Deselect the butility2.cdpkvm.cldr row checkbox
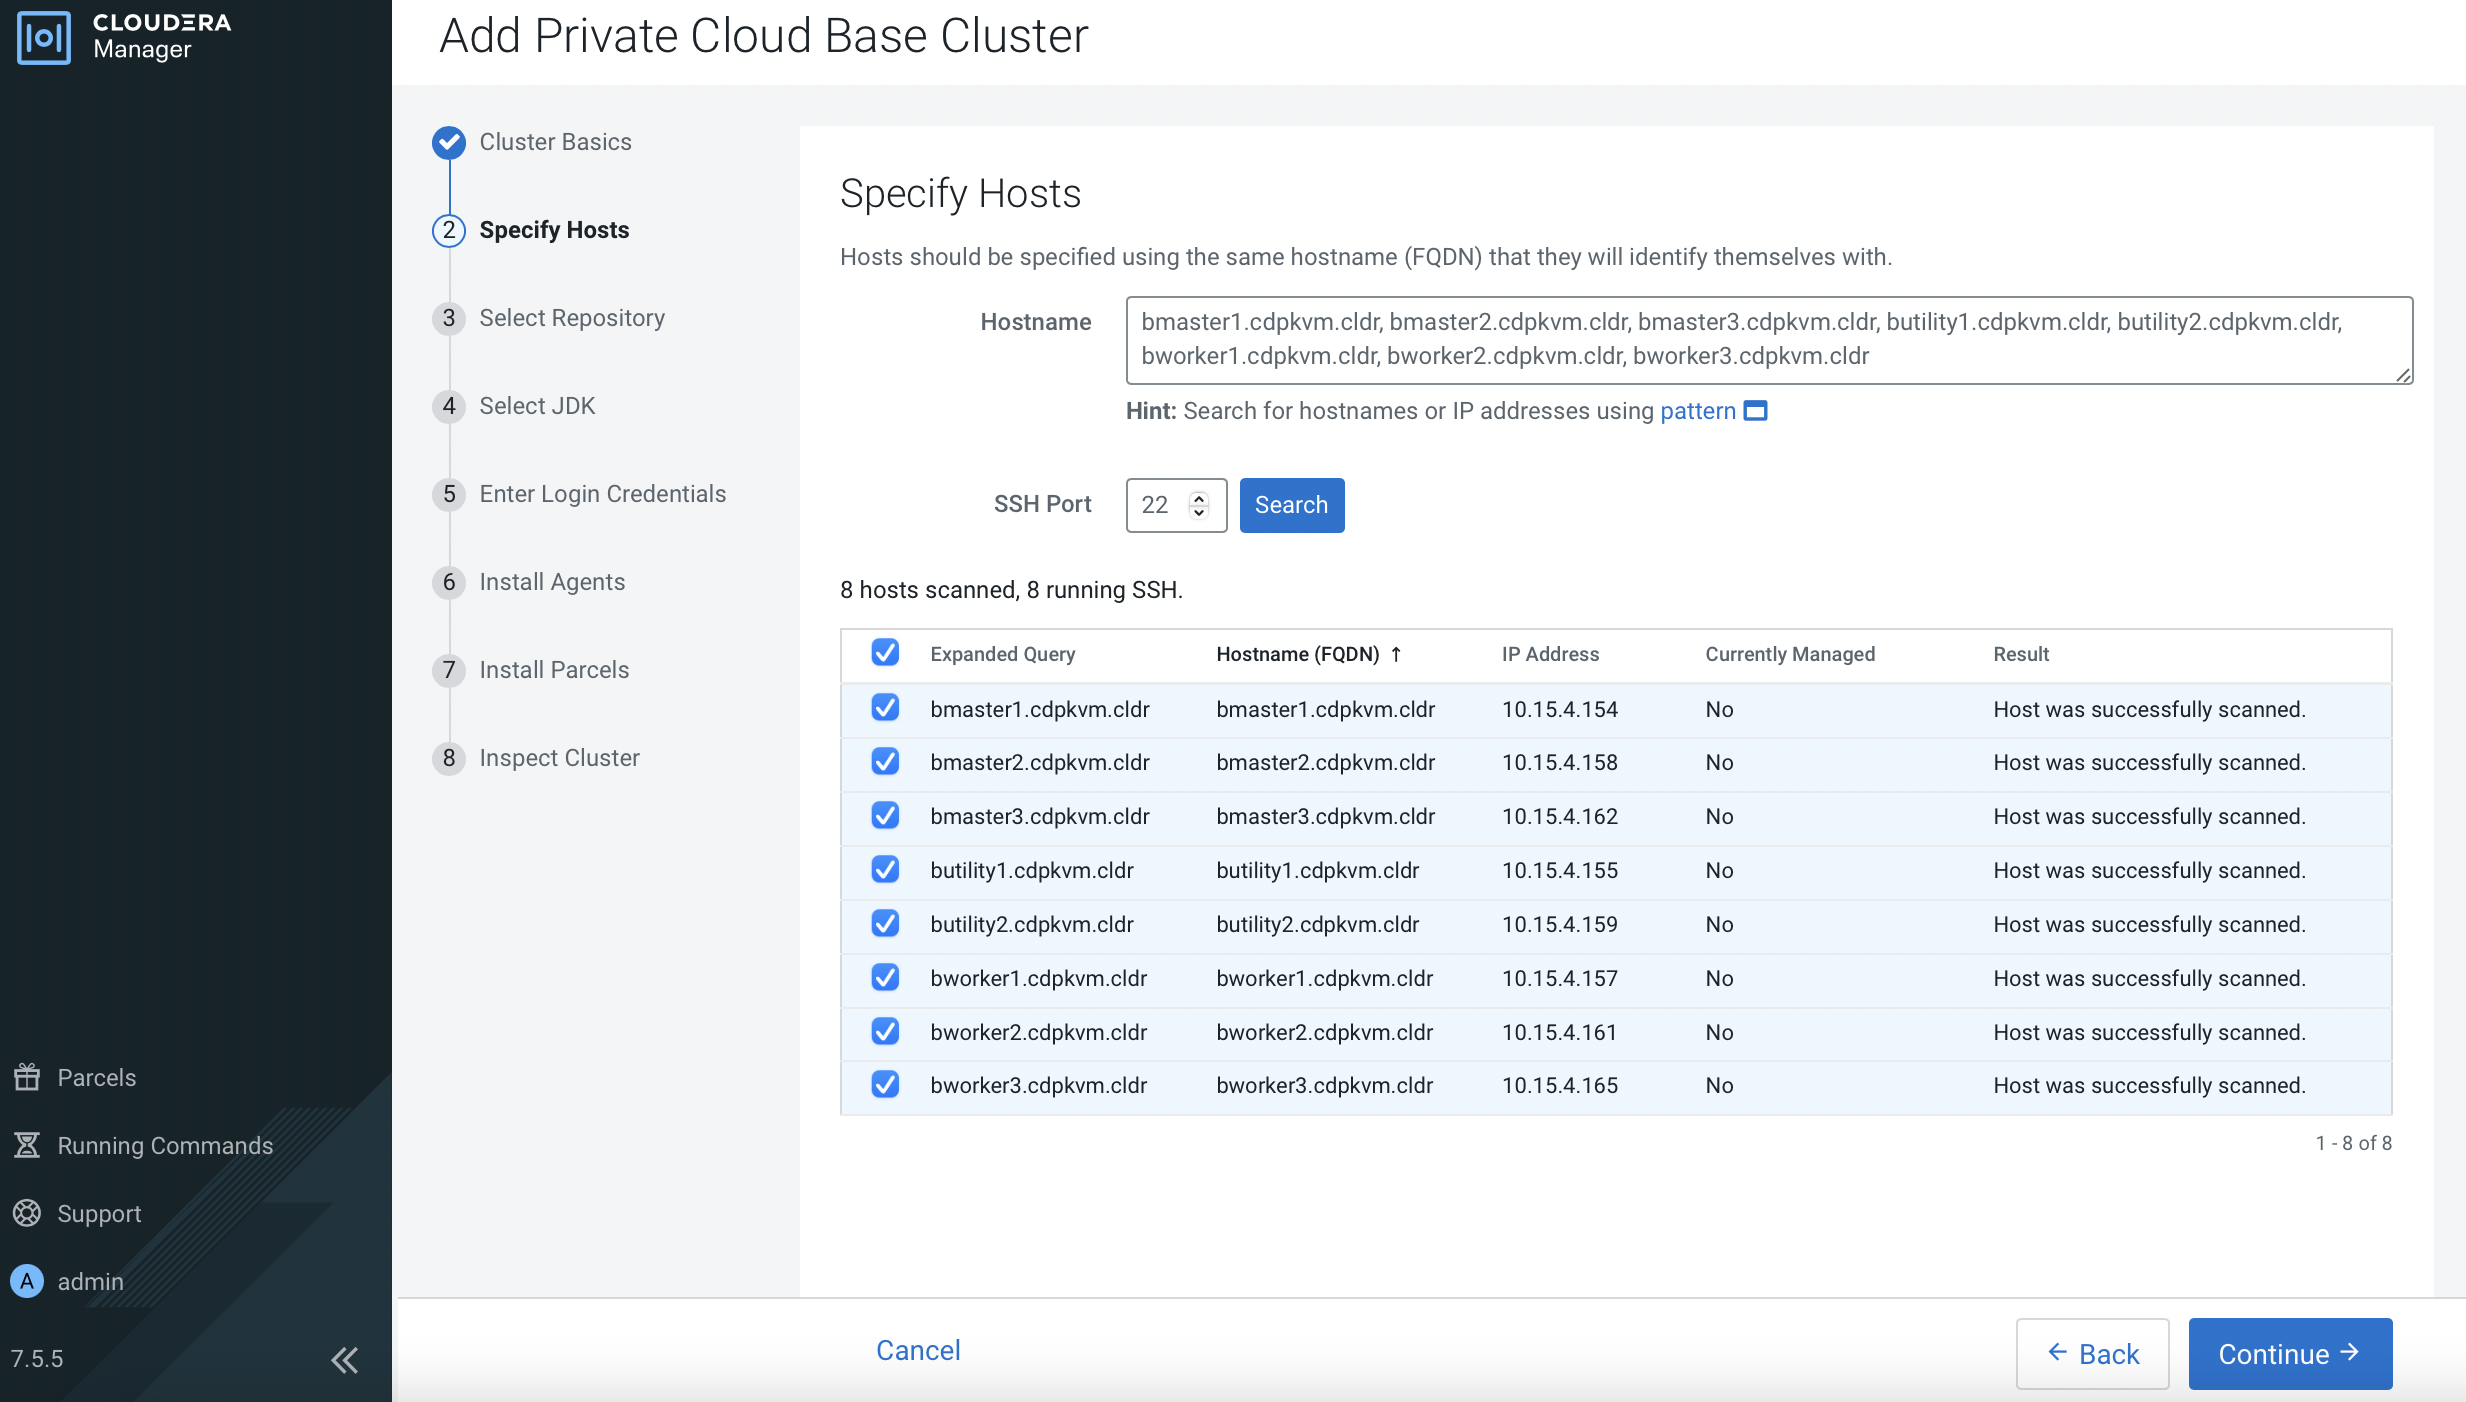2466x1402 pixels. click(x=885, y=923)
